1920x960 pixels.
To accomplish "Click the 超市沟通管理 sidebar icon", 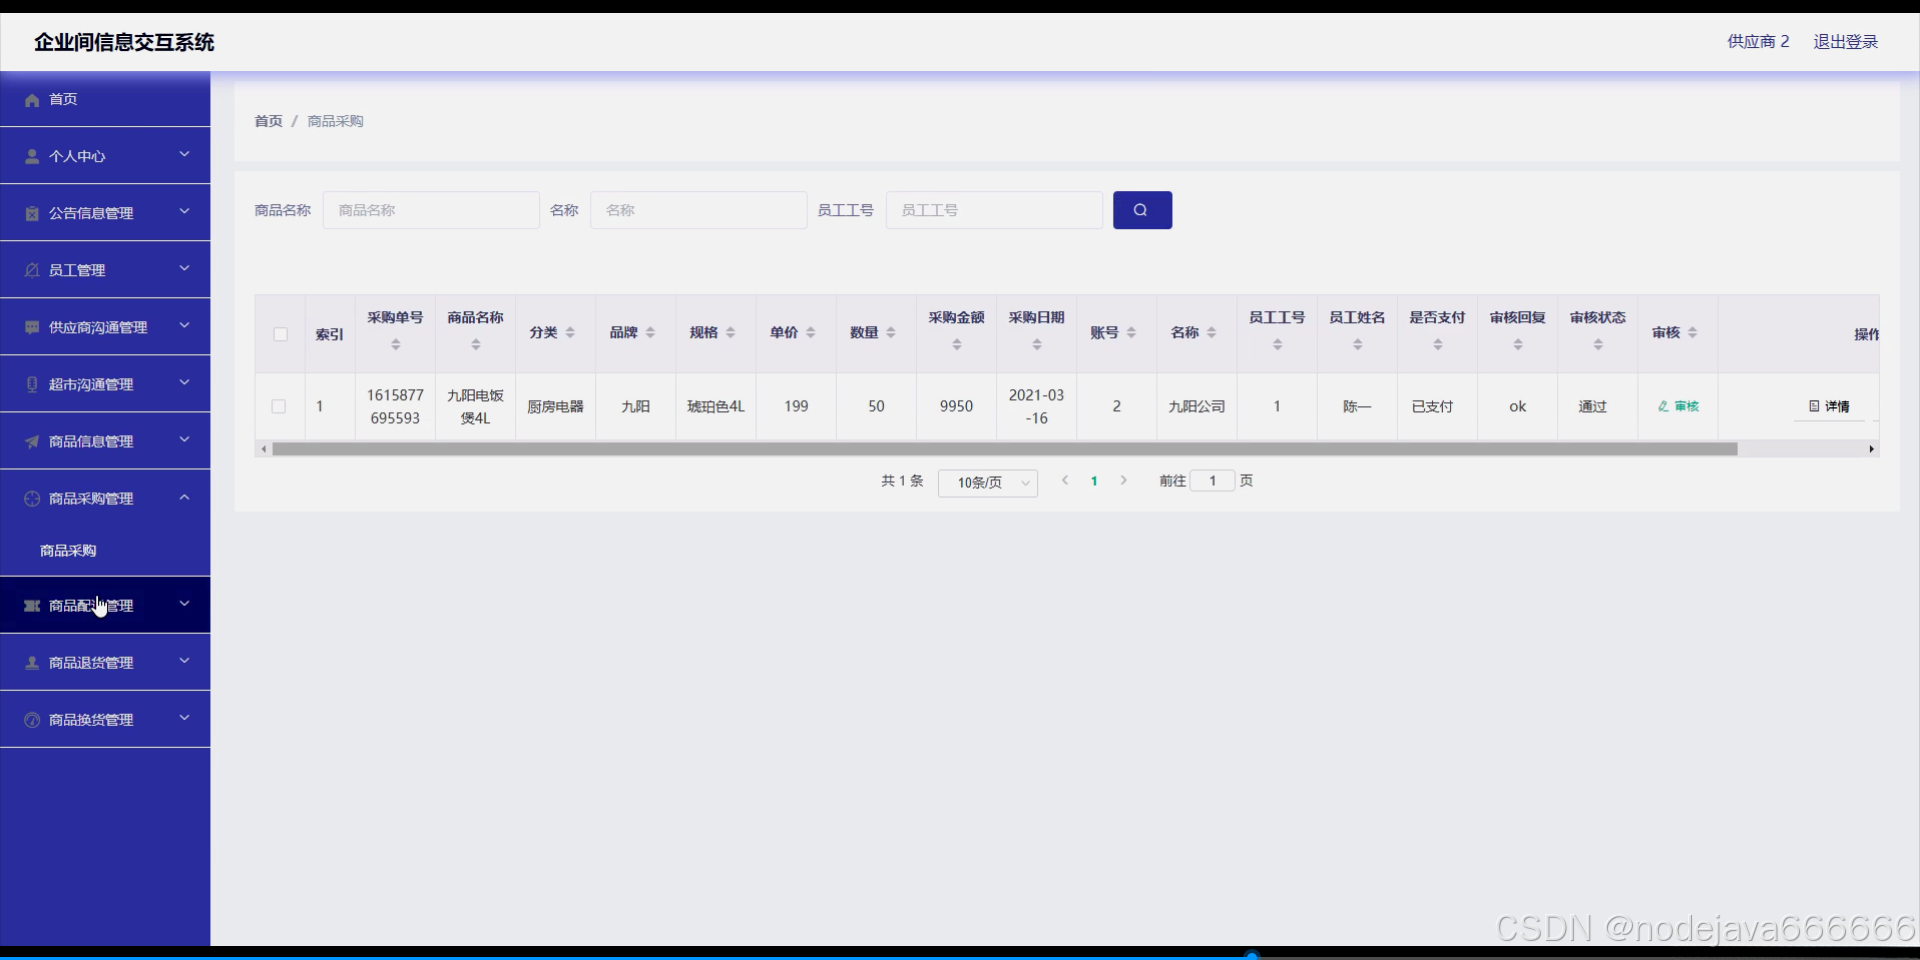I will click(32, 385).
